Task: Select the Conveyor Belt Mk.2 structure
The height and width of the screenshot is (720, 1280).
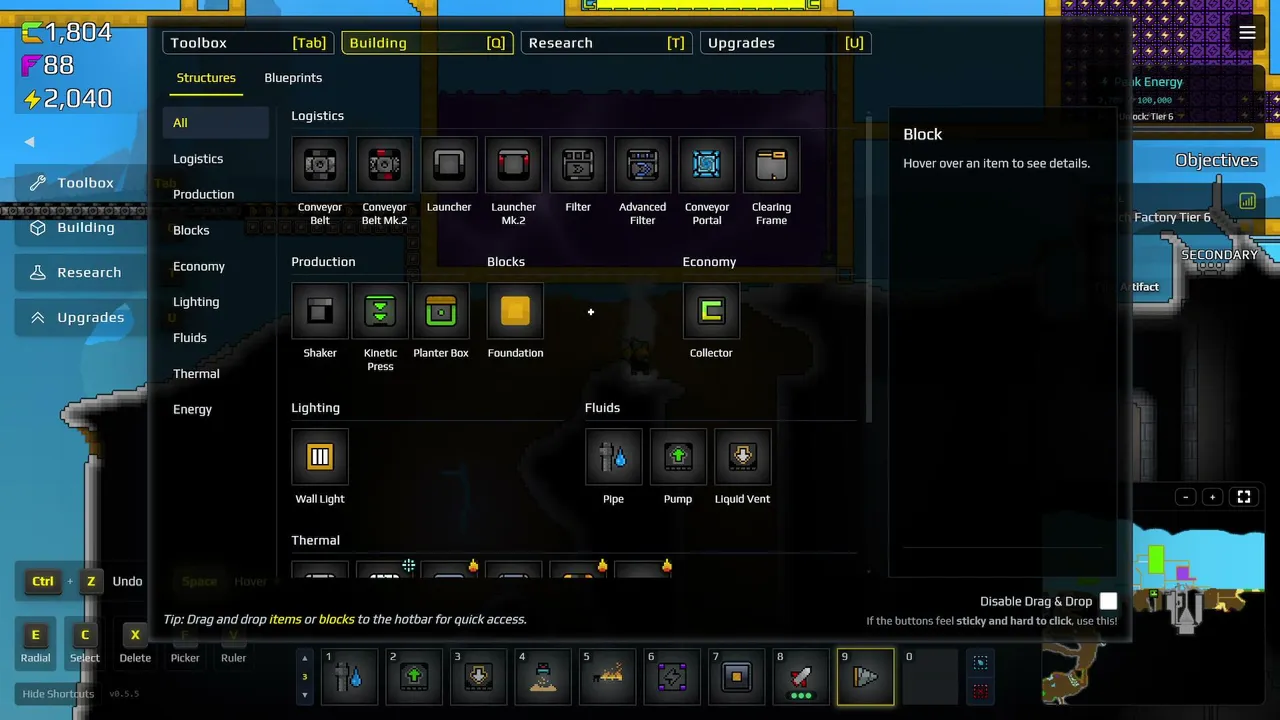Action: tap(384, 165)
